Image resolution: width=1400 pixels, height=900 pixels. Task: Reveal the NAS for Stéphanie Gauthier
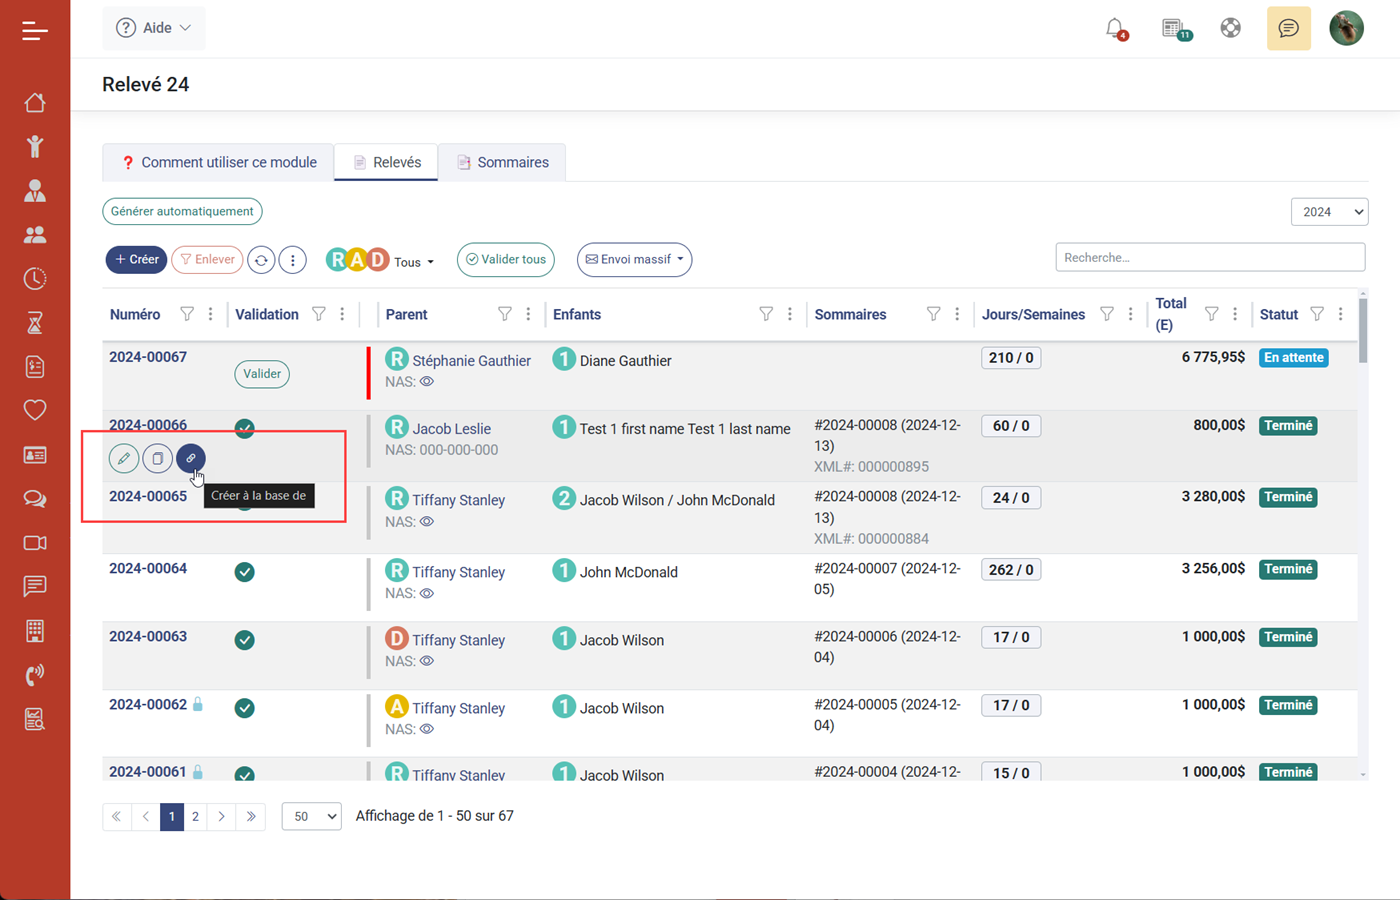click(426, 381)
